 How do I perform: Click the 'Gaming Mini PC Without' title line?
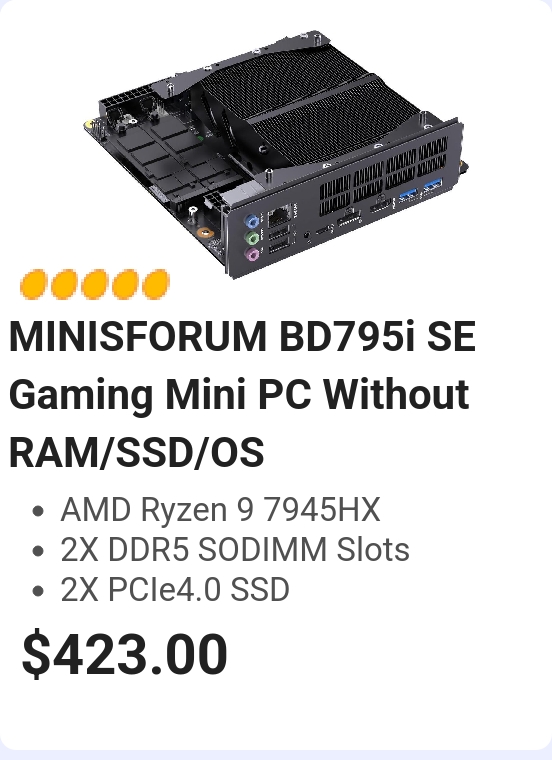(239, 394)
